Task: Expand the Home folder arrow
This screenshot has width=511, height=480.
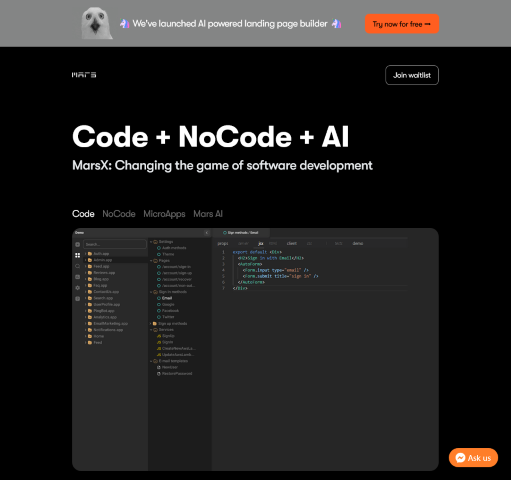Action: coord(86,336)
